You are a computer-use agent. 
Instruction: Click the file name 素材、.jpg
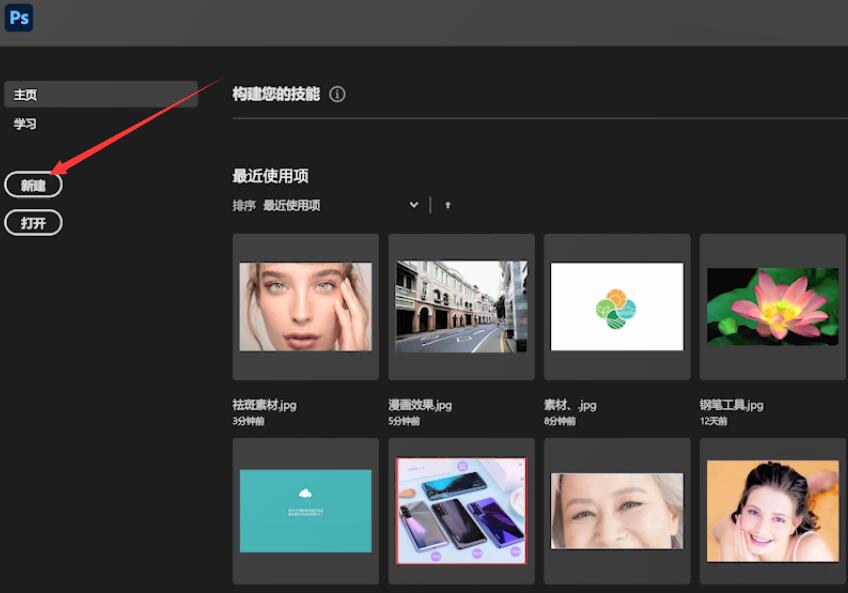(570, 405)
